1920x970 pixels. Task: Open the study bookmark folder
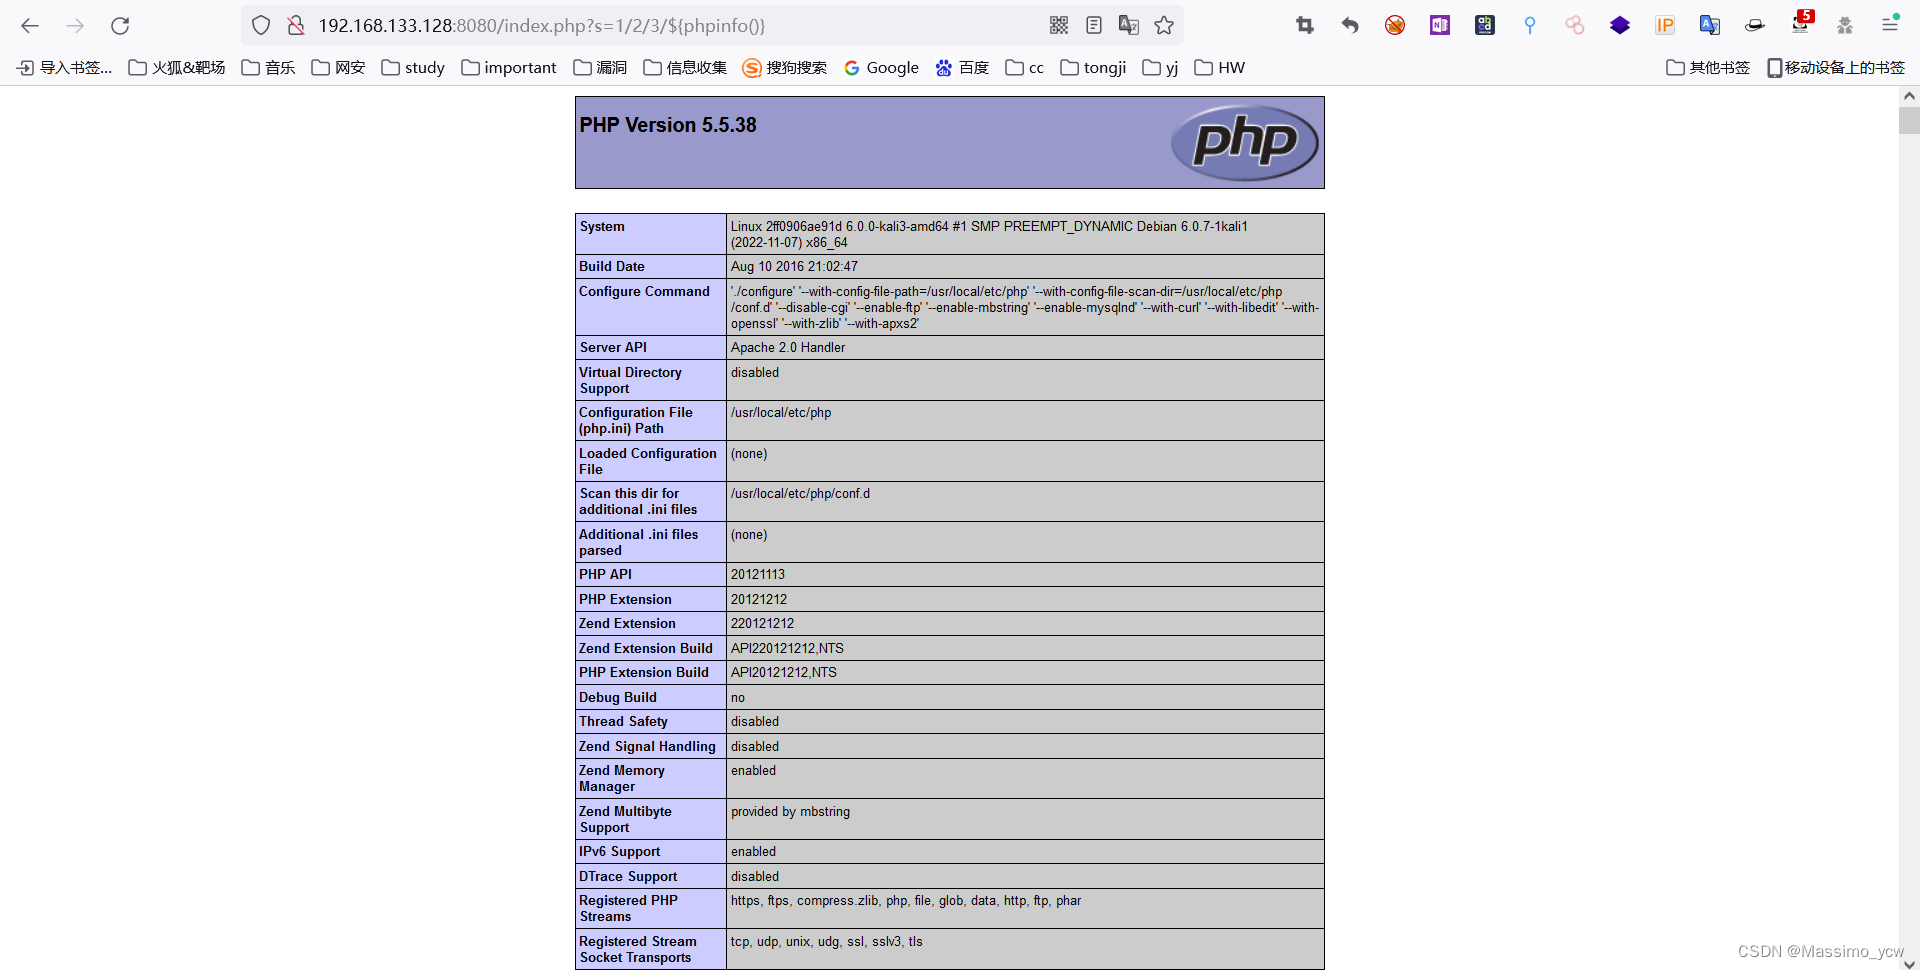click(413, 68)
